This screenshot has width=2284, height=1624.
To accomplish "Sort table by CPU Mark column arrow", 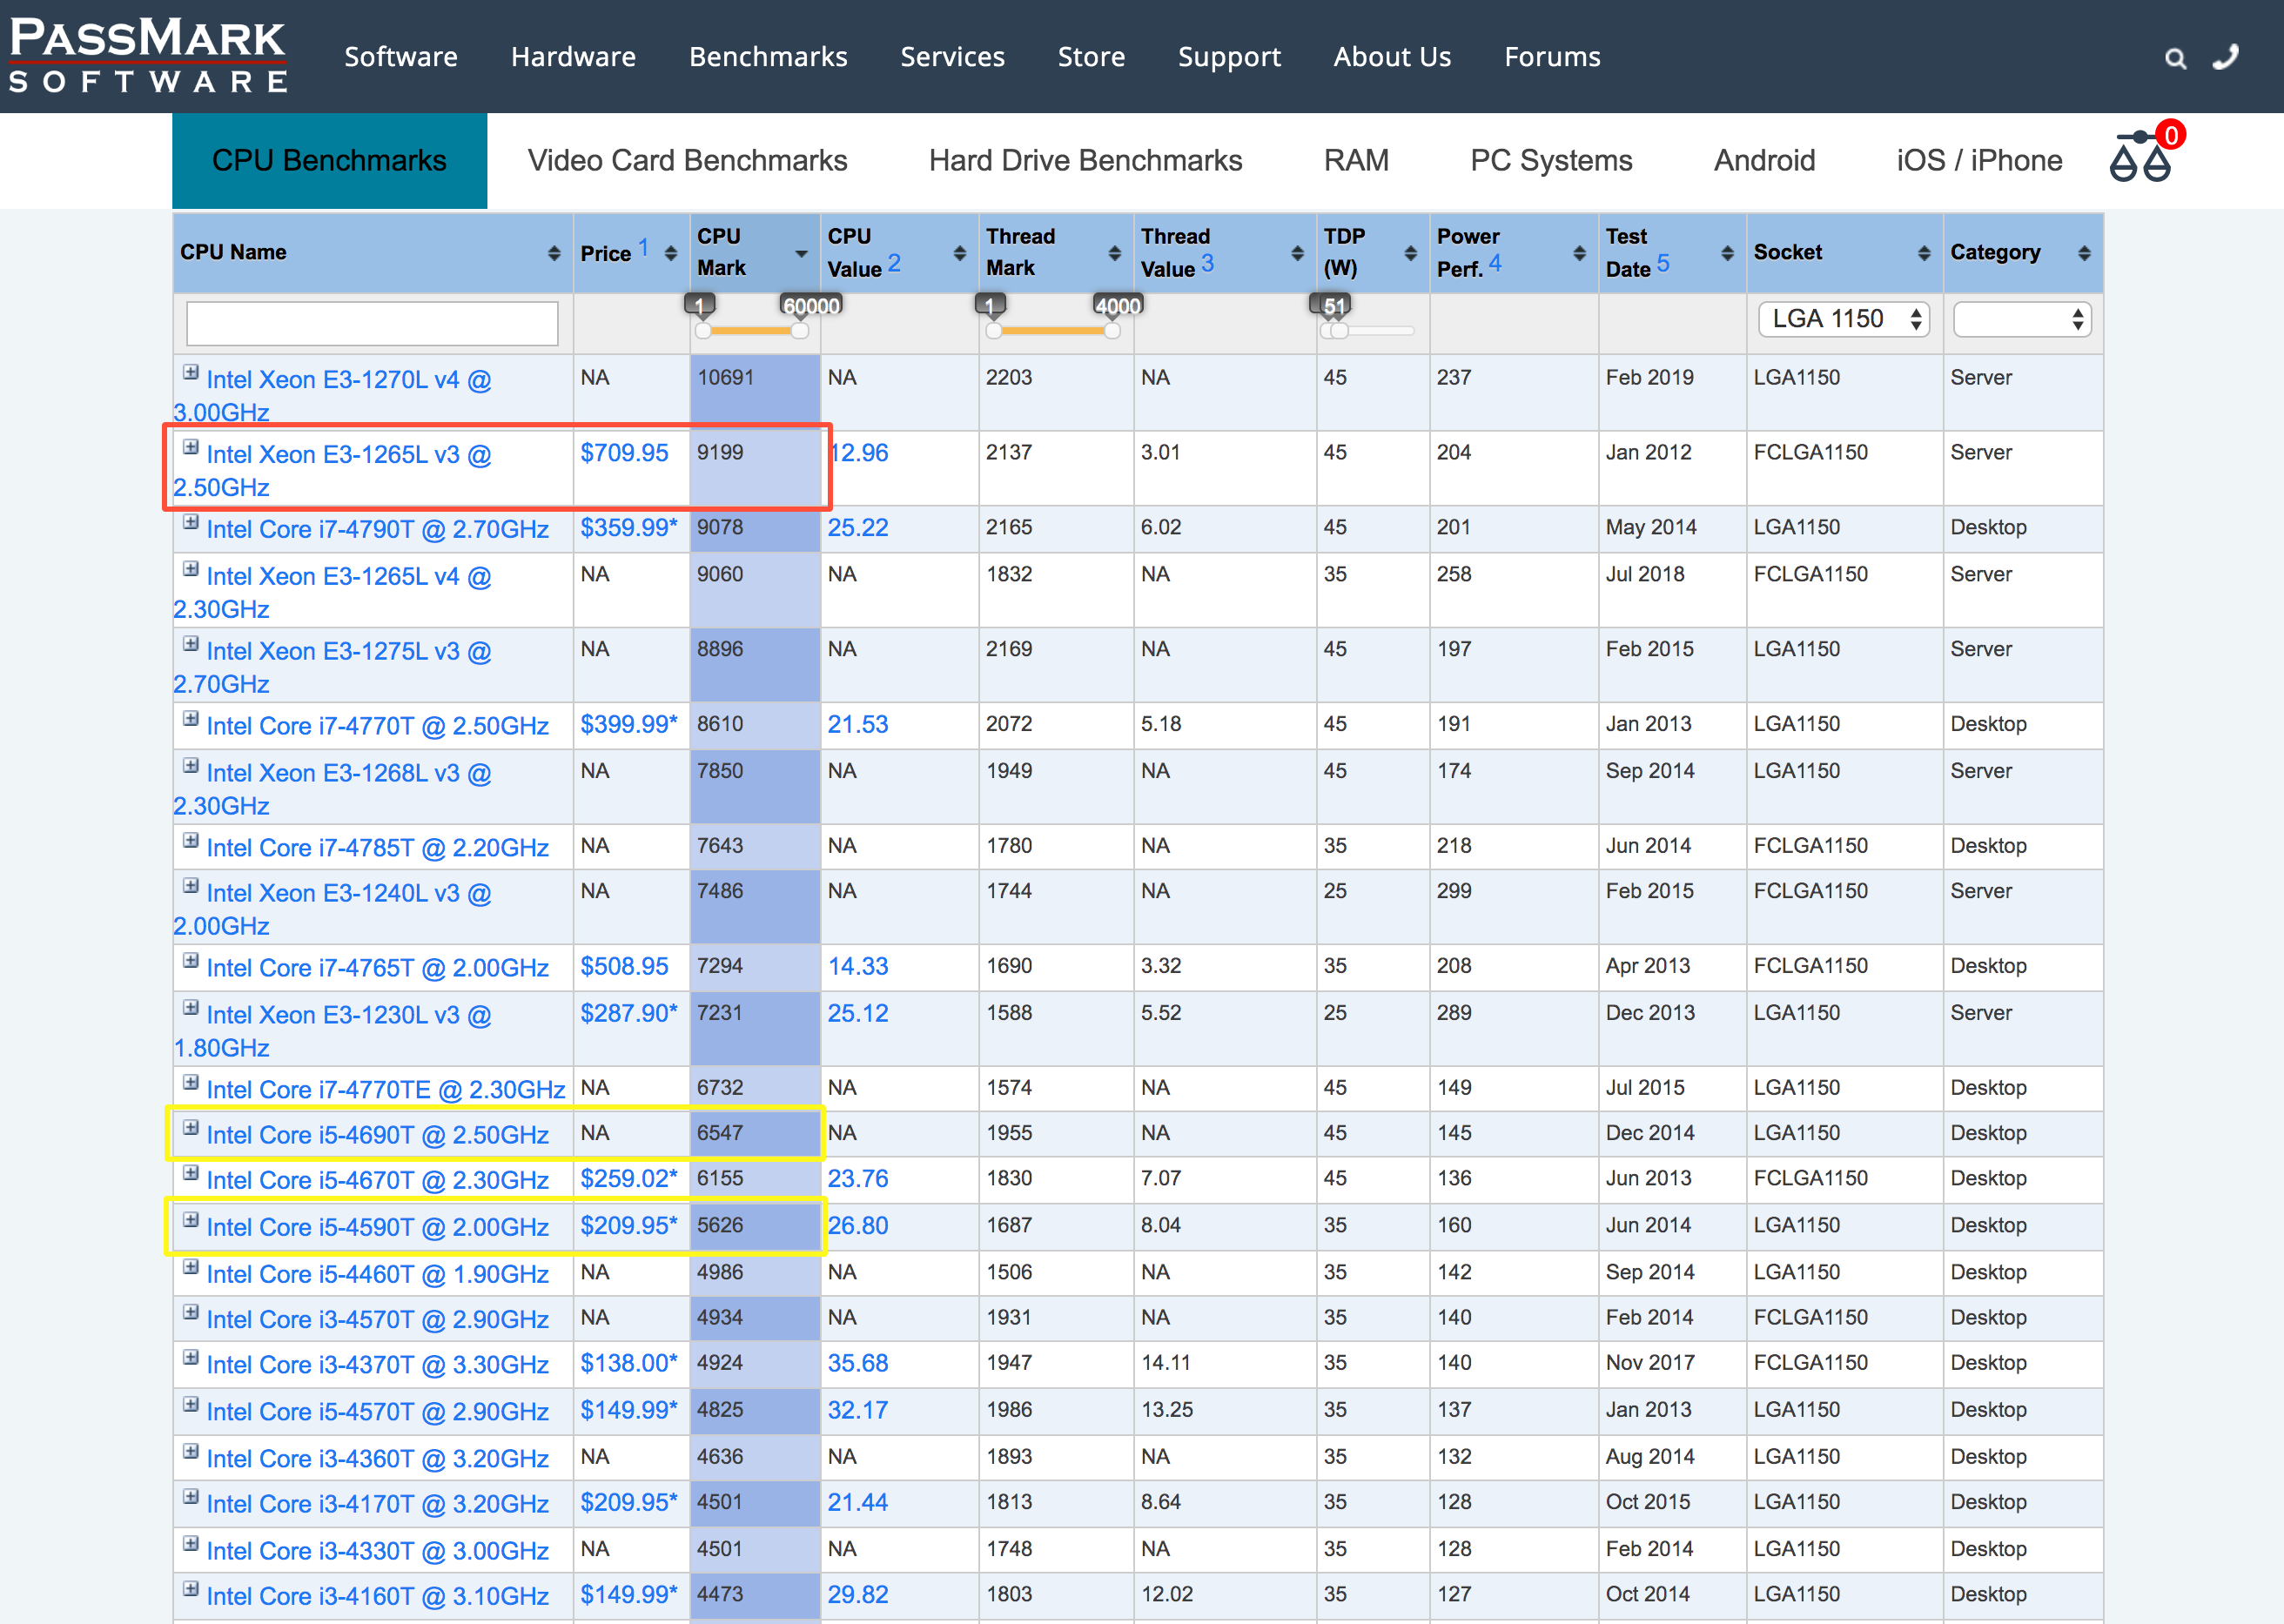I will click(801, 254).
